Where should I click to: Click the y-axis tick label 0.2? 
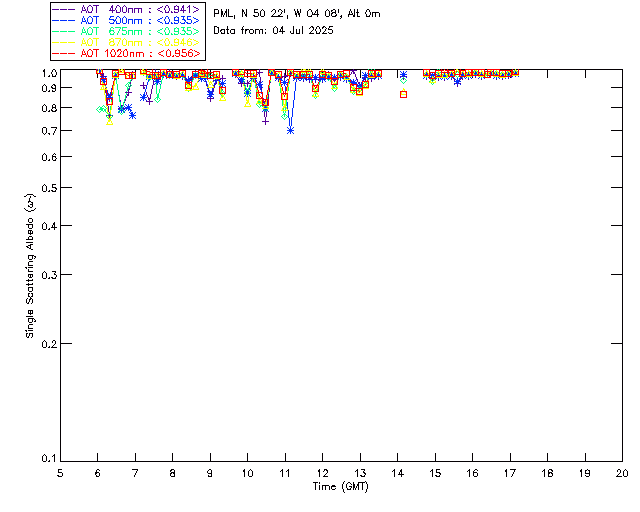46,344
